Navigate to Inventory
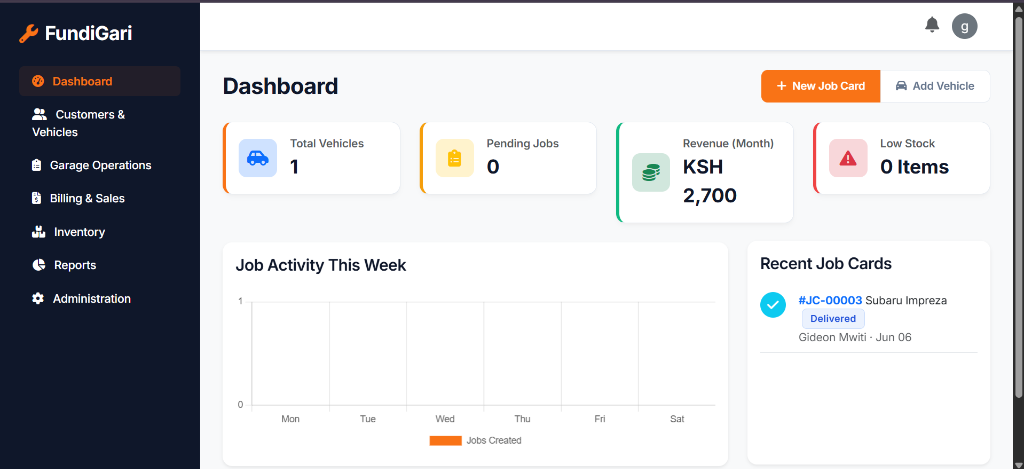 coord(100,232)
